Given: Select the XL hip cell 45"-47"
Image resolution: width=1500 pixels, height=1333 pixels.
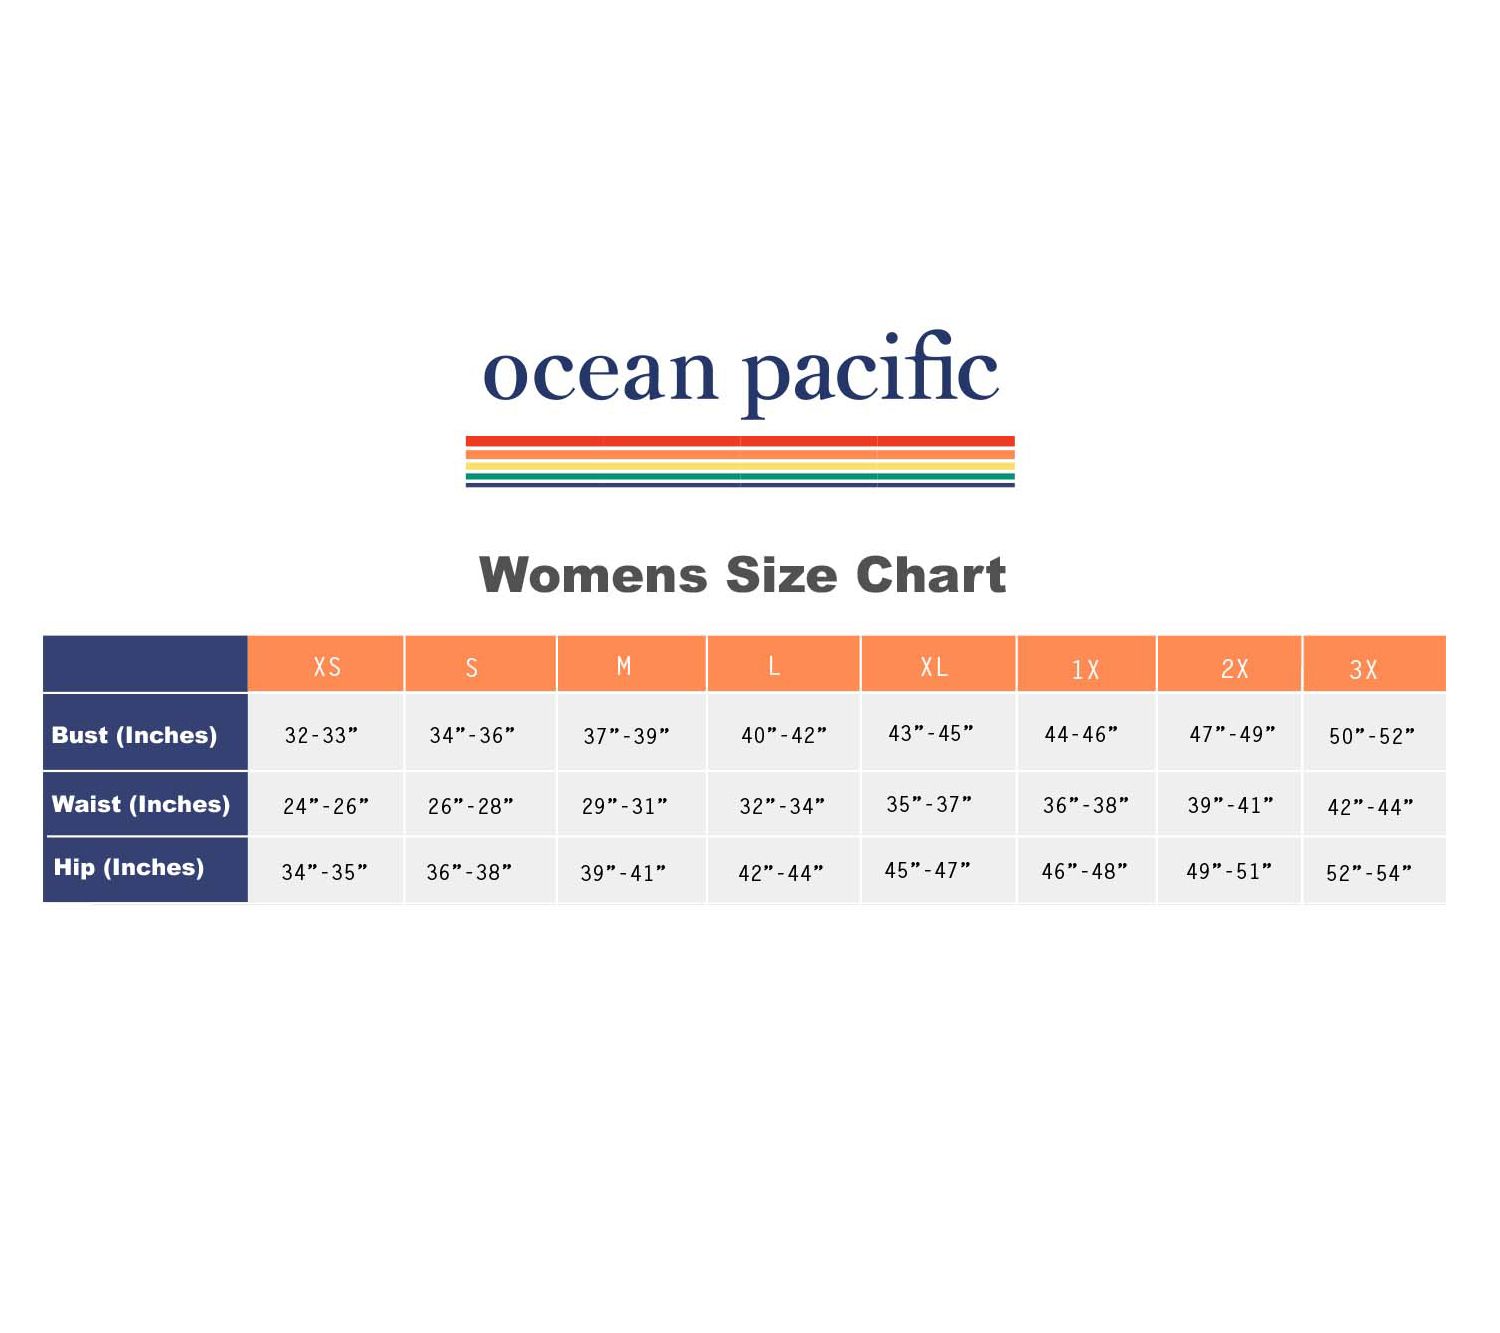Looking at the screenshot, I should click(928, 870).
